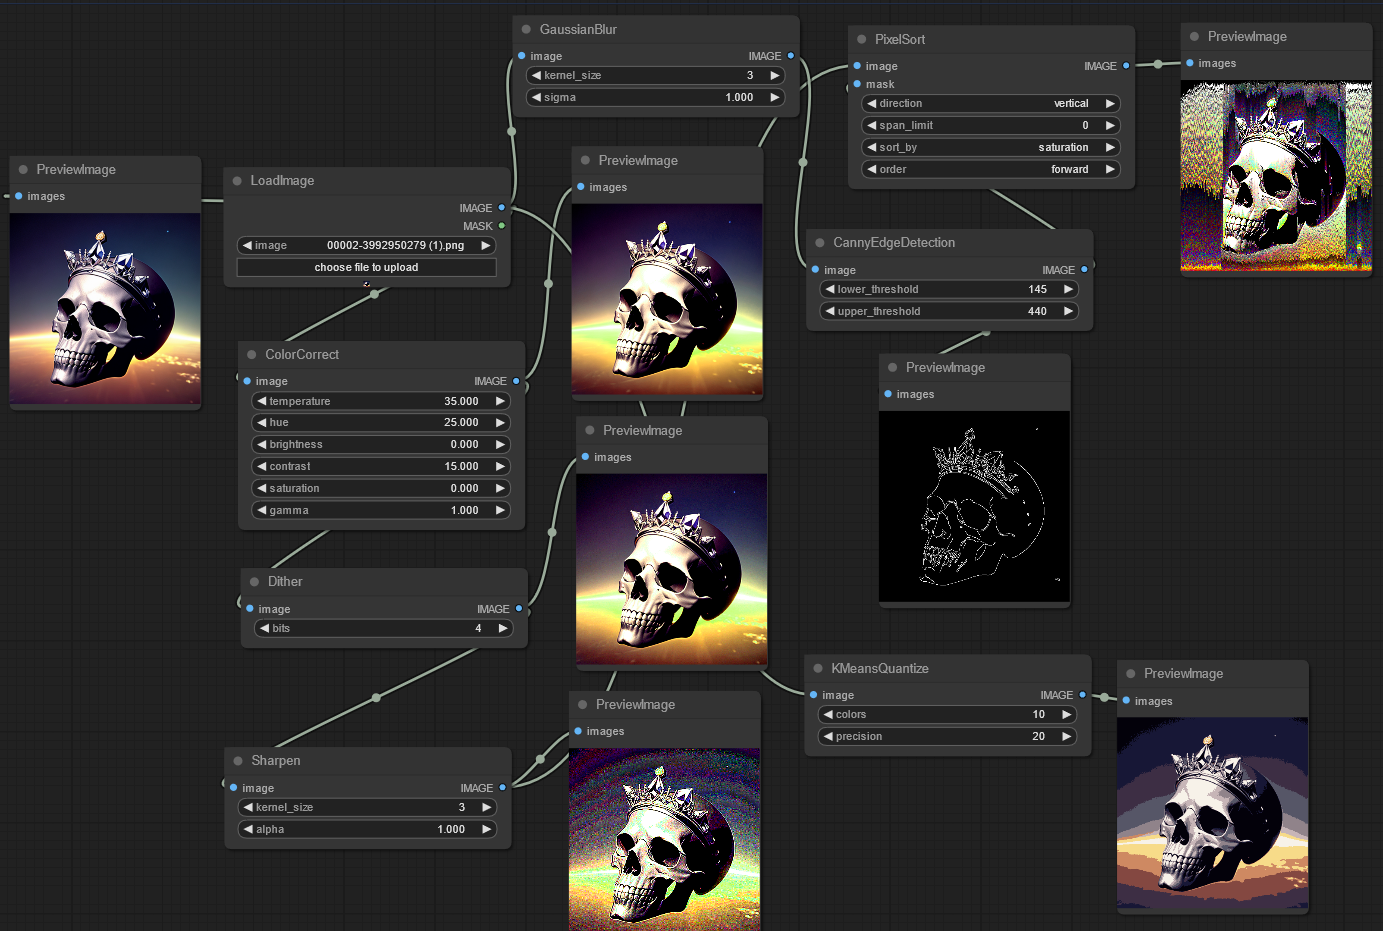Image resolution: width=1383 pixels, height=931 pixels.
Task: Collapse the Dither node with its title dot
Action: [x=255, y=582]
